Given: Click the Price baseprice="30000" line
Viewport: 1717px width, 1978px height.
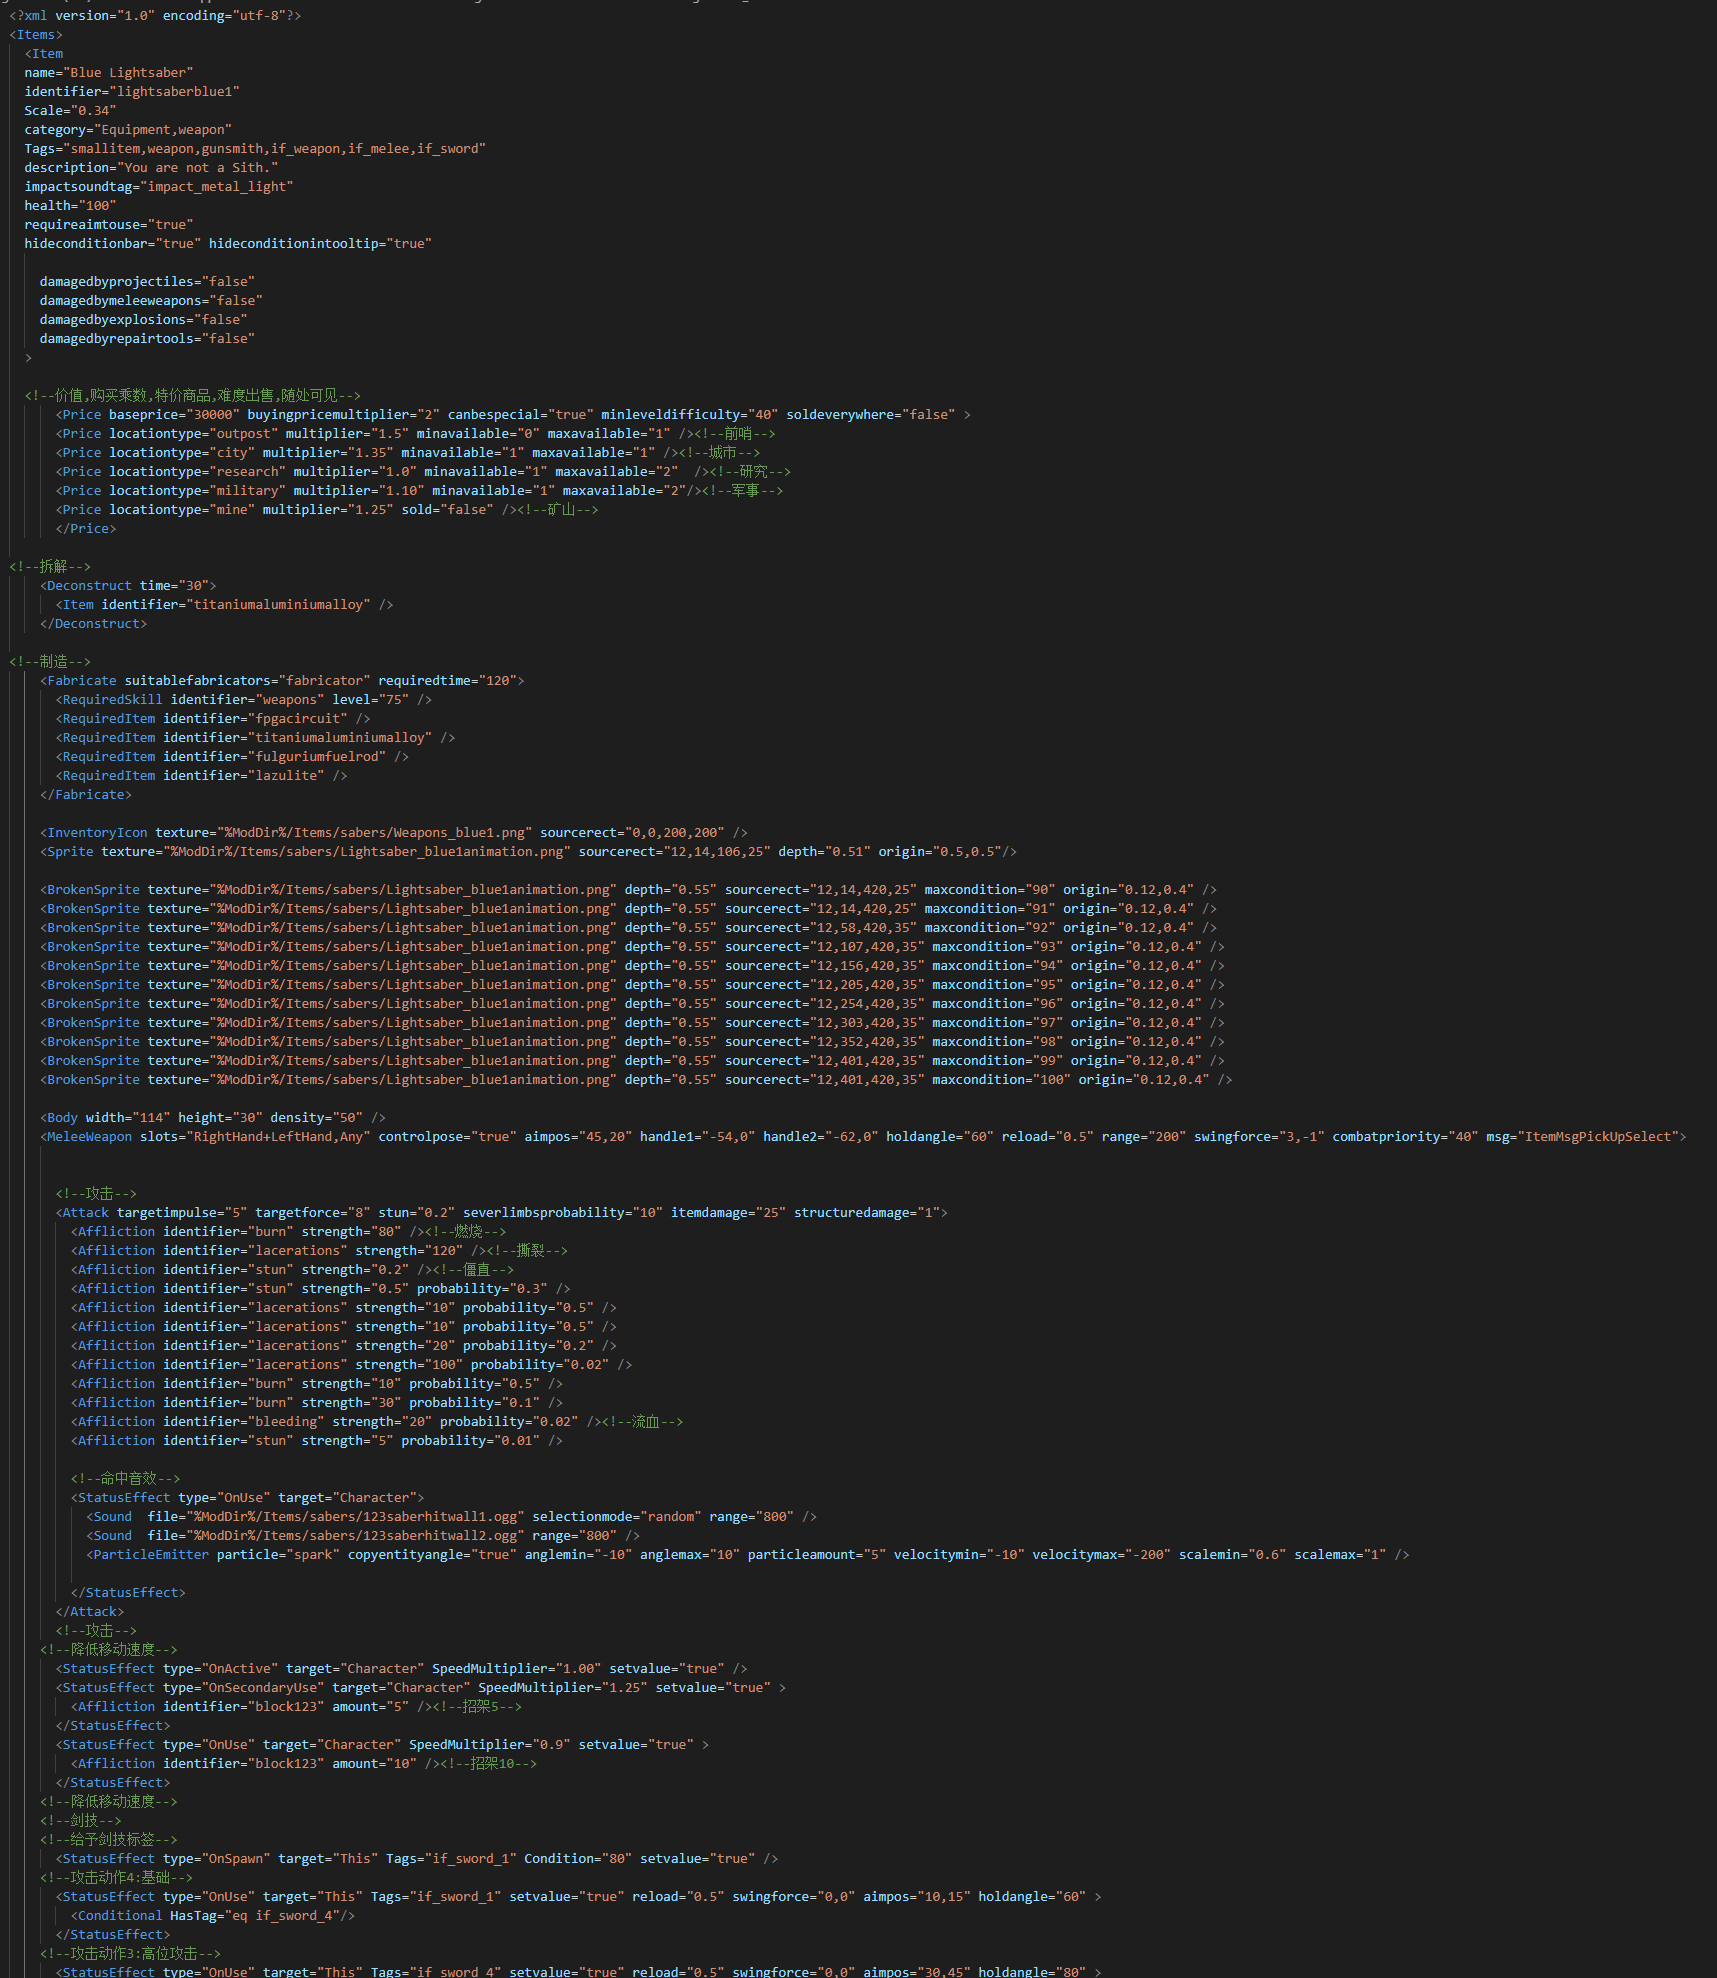Looking at the screenshot, I should tap(513, 415).
